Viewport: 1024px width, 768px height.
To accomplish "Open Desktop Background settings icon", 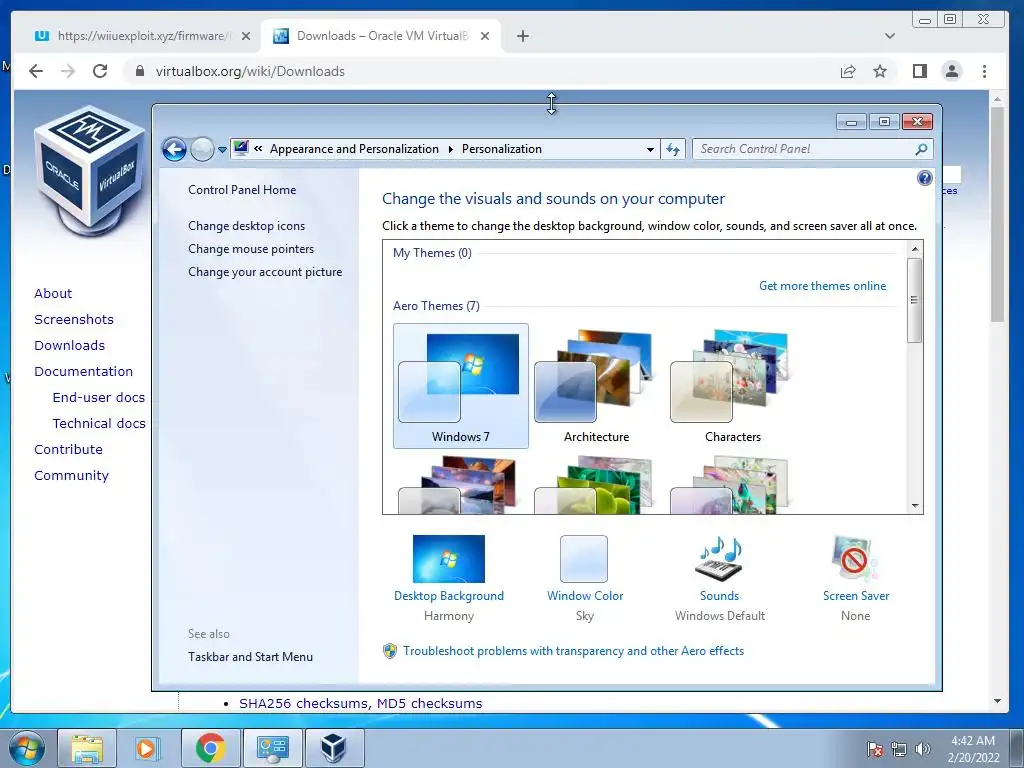I will (449, 559).
